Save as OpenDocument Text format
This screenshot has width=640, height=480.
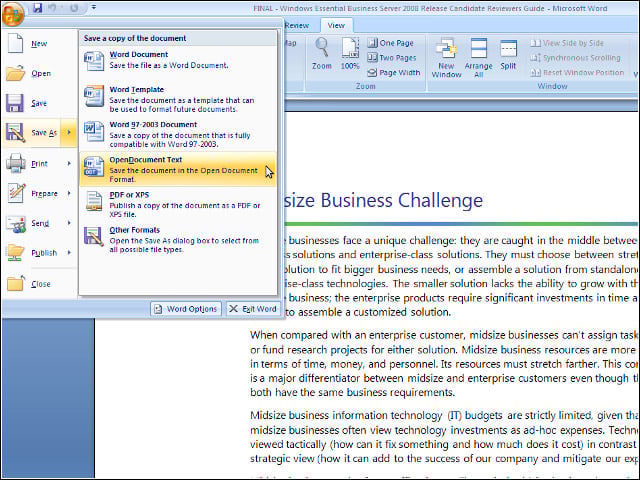[x=178, y=169]
